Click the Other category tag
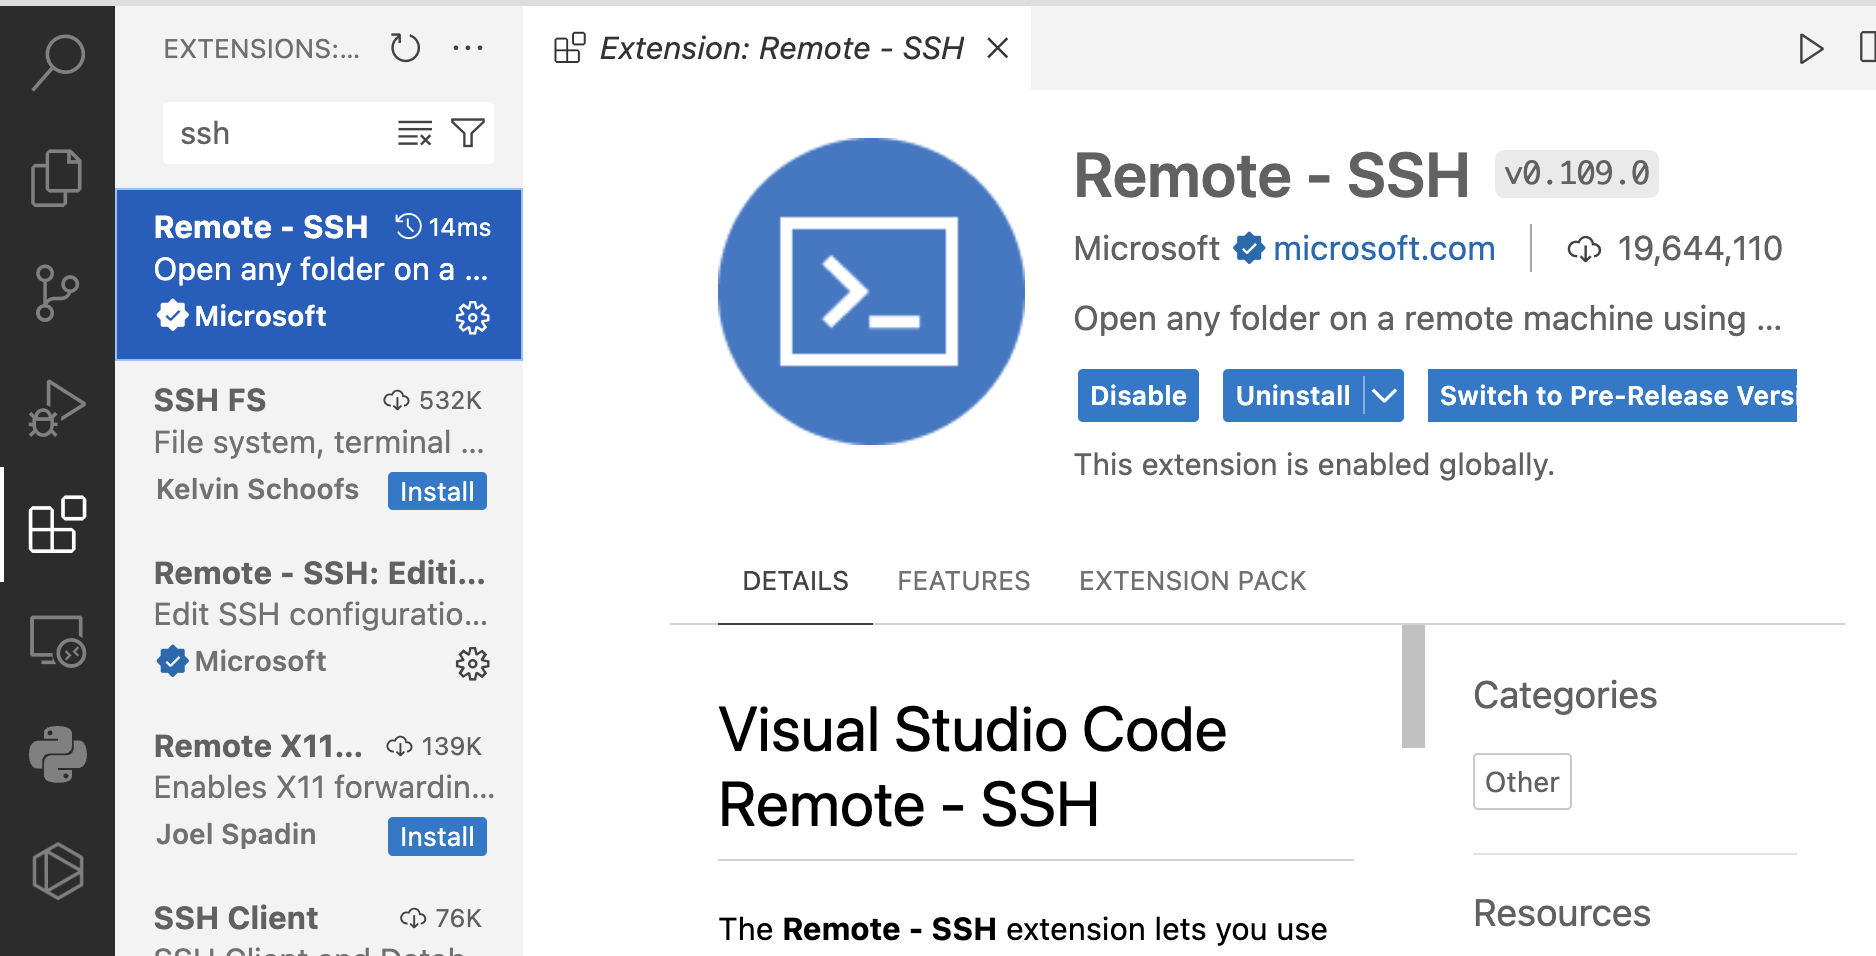The height and width of the screenshot is (956, 1876). pyautogui.click(x=1522, y=782)
